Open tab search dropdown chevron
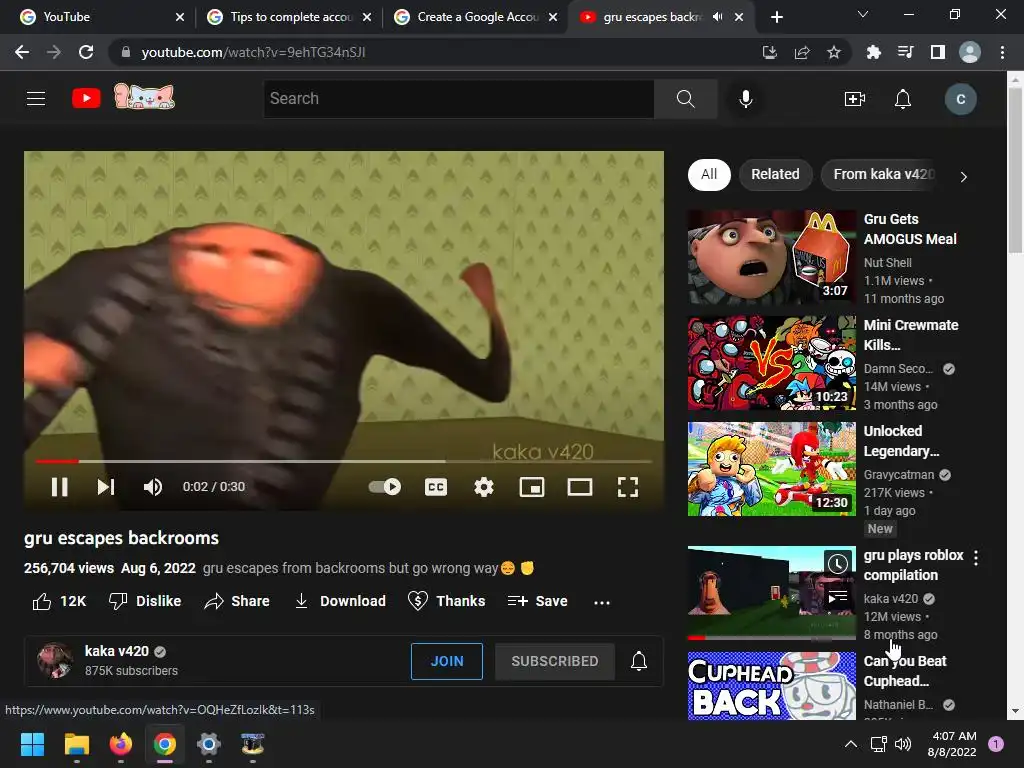The width and height of the screenshot is (1024, 768). [862, 14]
